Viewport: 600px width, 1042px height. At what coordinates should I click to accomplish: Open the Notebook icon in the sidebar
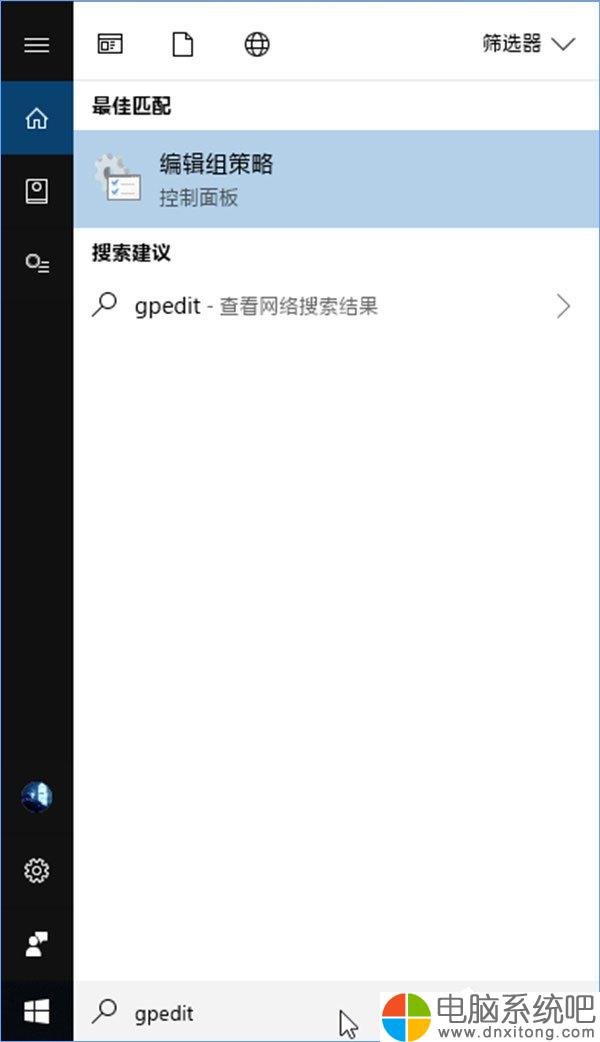pos(37,191)
